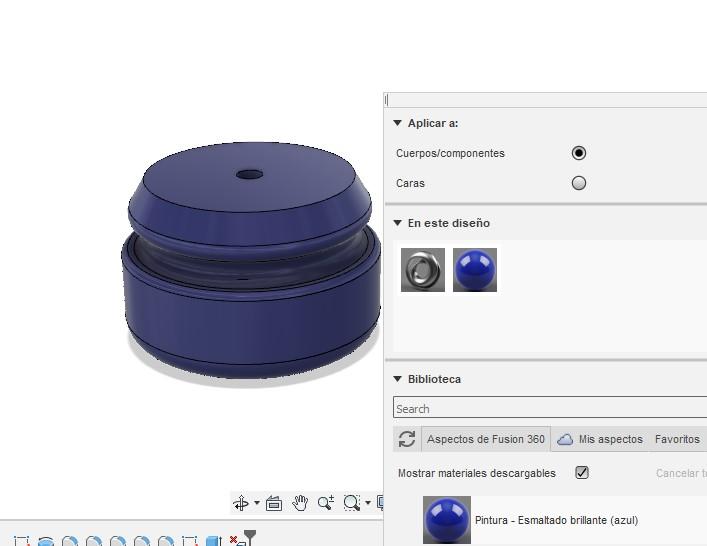Click the 'Caras' label
The width and height of the screenshot is (707, 546).
410,183
